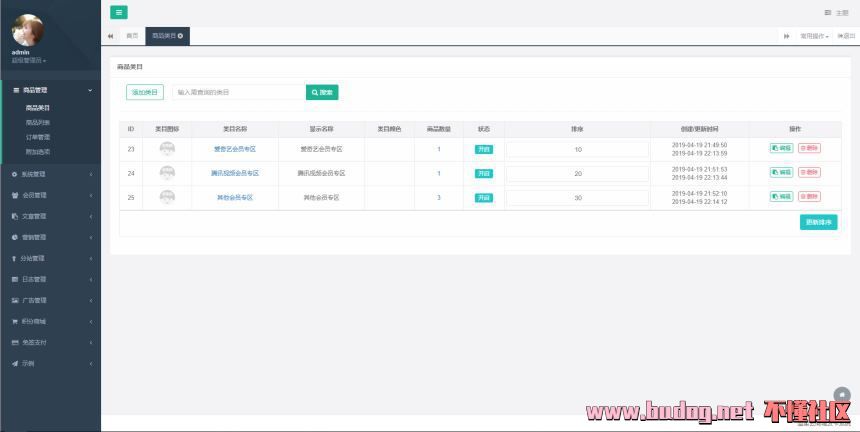The image size is (860, 432).
Task: Click 编辑 for row ID 23
Action: coord(782,148)
